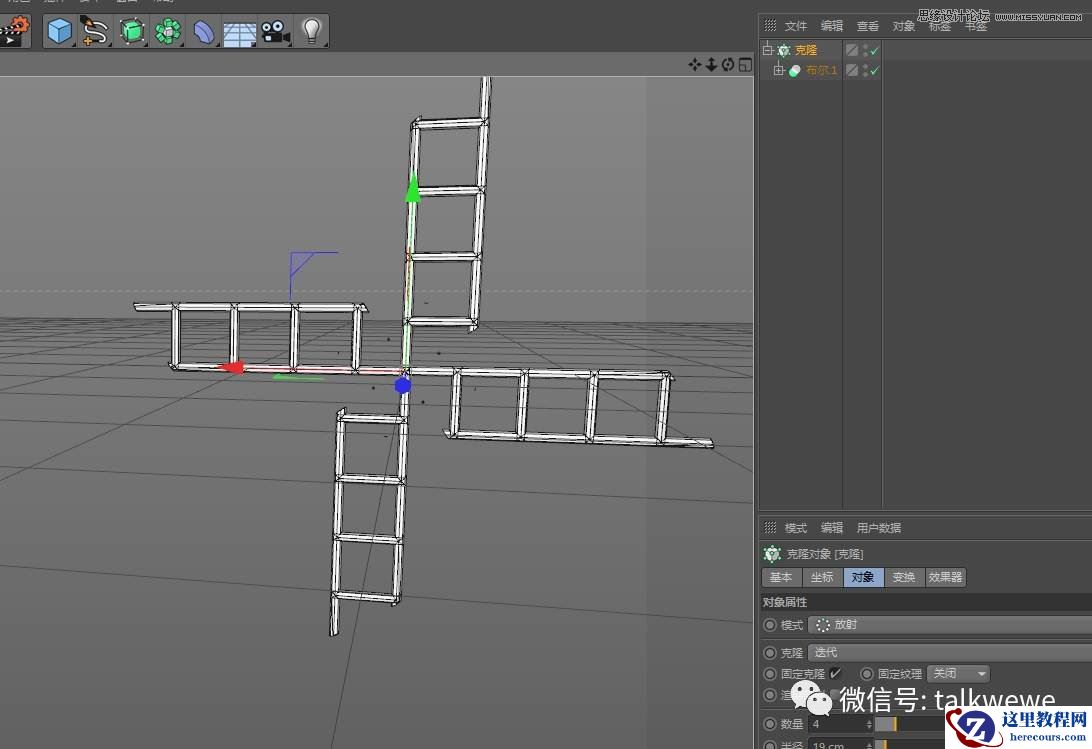1092x749 pixels.
Task: Click the render settings clapperboard icon
Action: [16, 31]
